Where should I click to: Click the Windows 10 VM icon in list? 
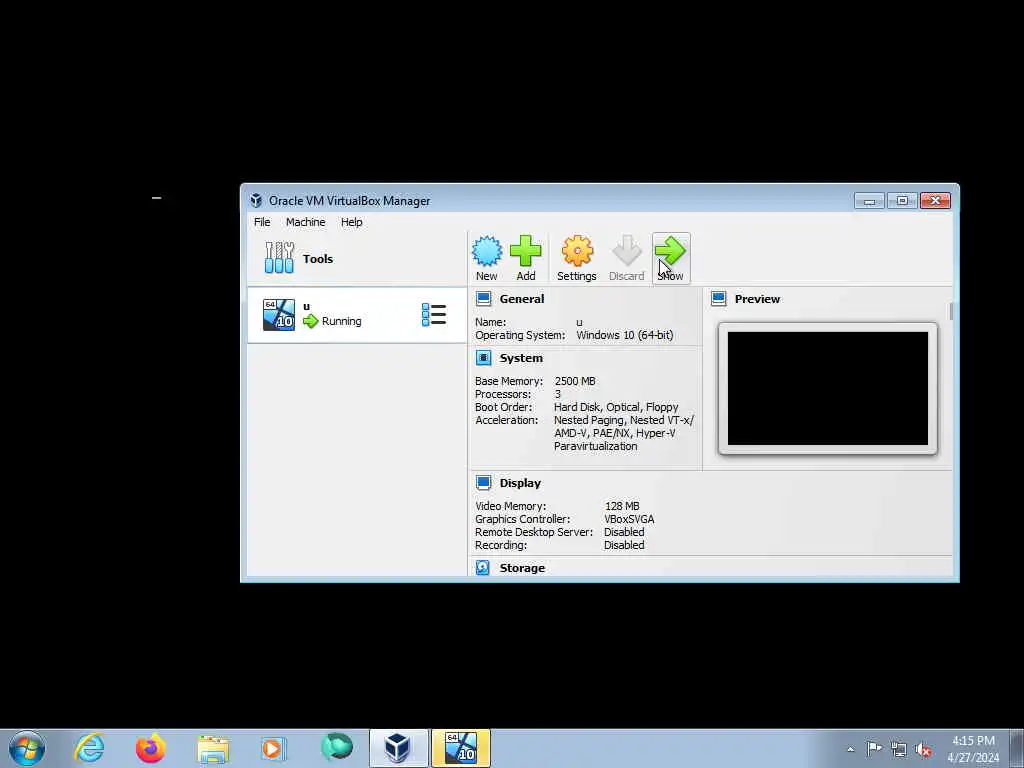point(279,315)
